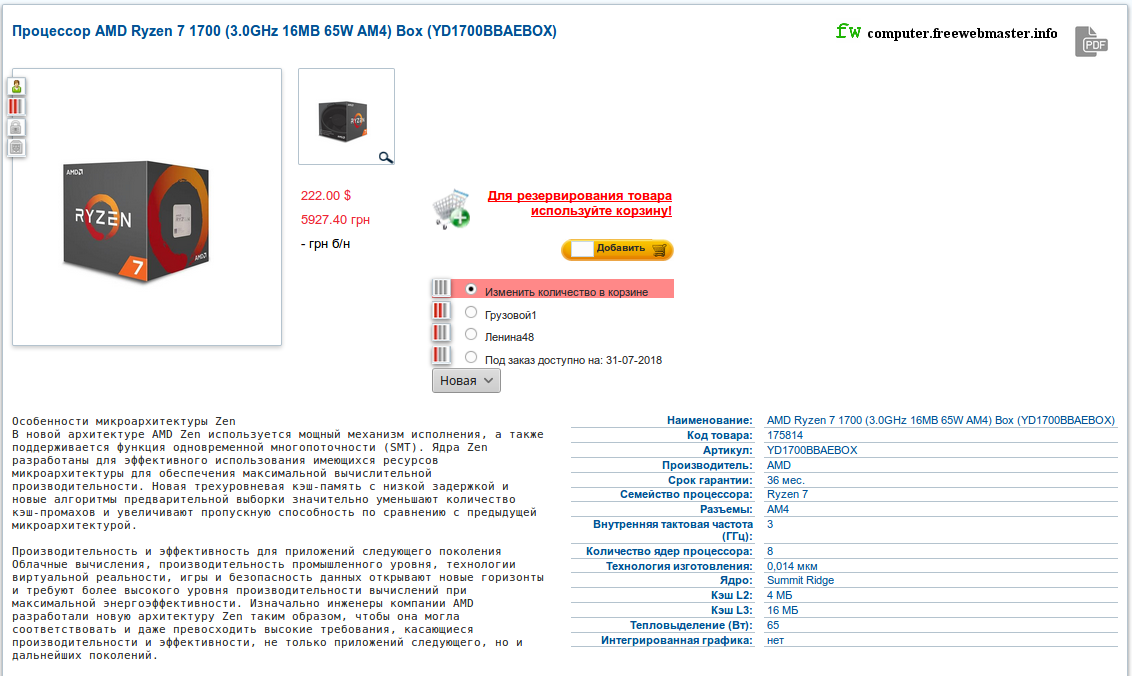This screenshot has height=676, width=1132.
Task: Click the article value YD1700BBAEBOX
Action: [x=812, y=451]
